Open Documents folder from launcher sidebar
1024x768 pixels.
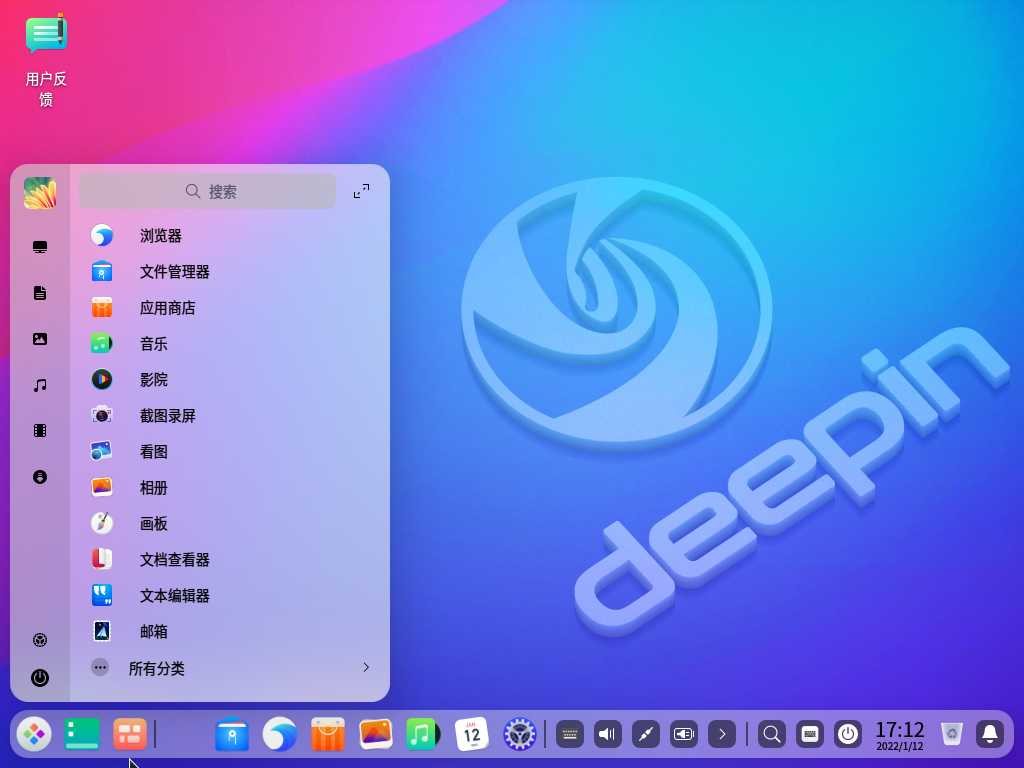click(x=40, y=293)
